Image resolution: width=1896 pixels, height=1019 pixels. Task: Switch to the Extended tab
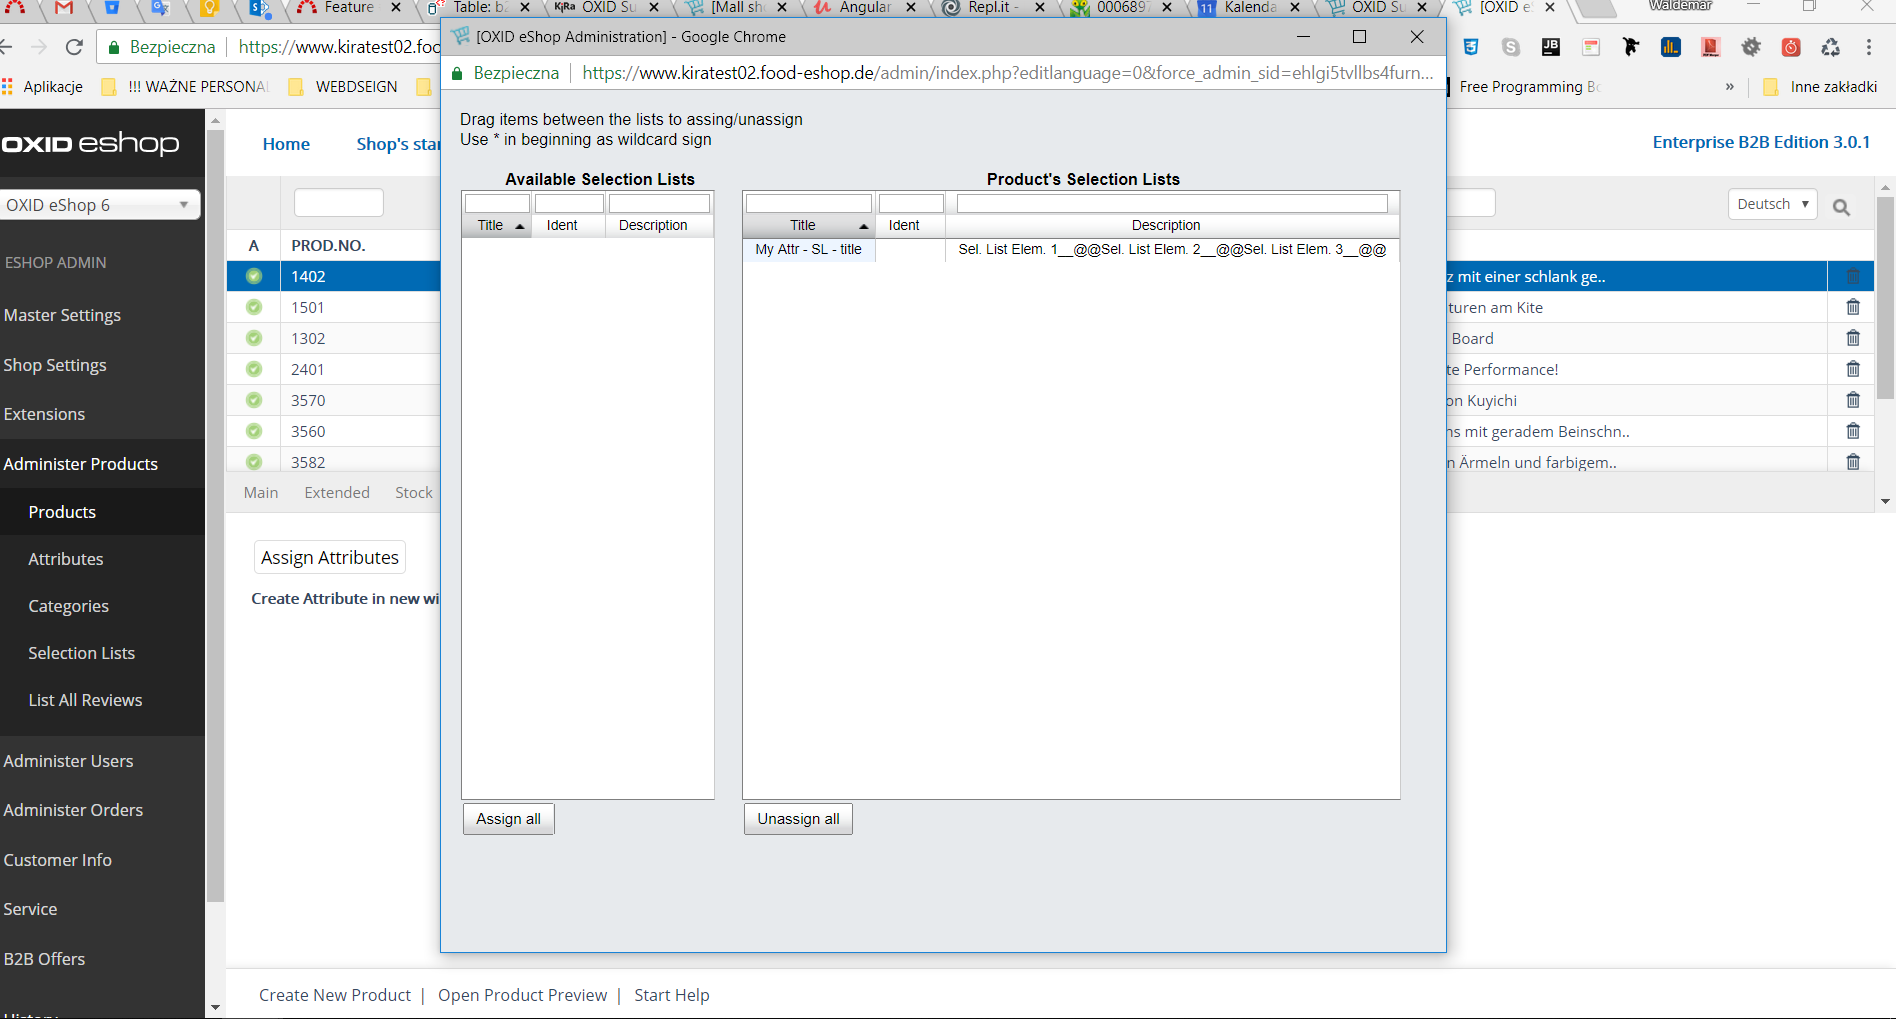[337, 493]
